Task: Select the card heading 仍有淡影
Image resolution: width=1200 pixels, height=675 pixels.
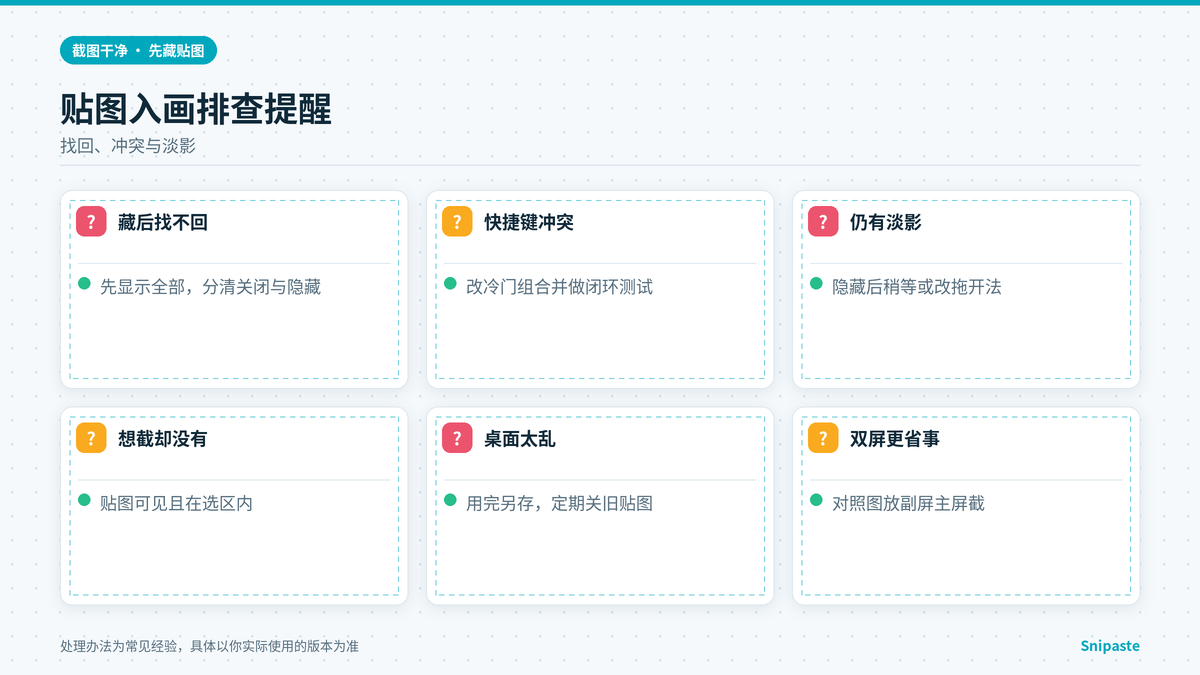Action: (886, 222)
